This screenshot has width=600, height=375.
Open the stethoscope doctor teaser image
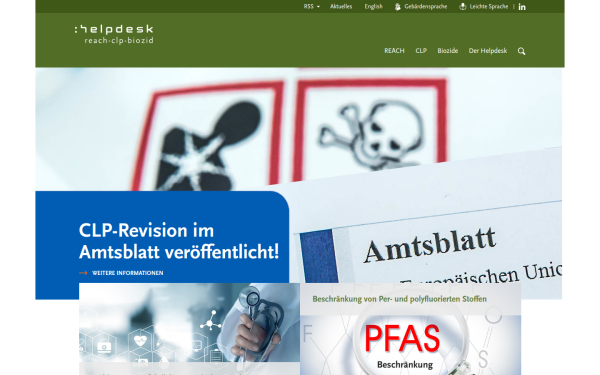click(189, 323)
